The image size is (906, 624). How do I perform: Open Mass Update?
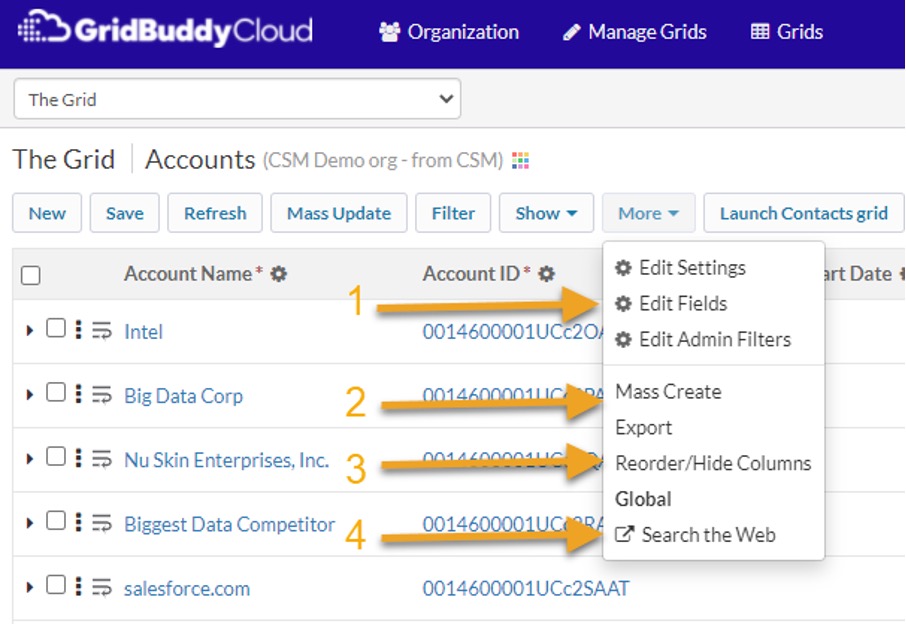click(x=339, y=213)
